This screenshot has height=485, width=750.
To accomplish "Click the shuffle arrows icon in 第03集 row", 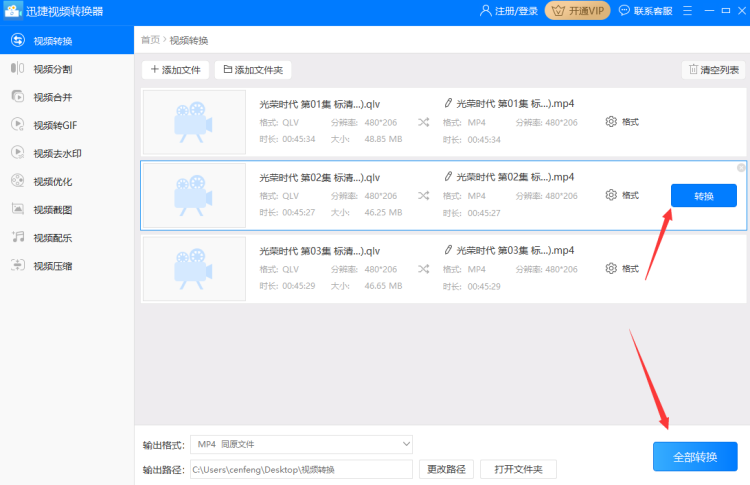I will pos(423,269).
